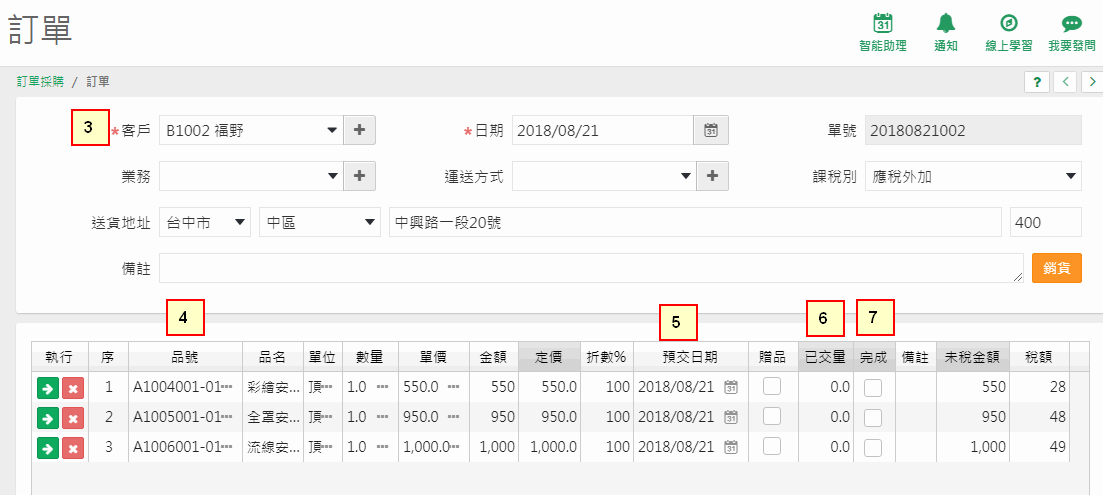Expand the 客戶 dropdown
The width and height of the screenshot is (1103, 495).
(332, 130)
